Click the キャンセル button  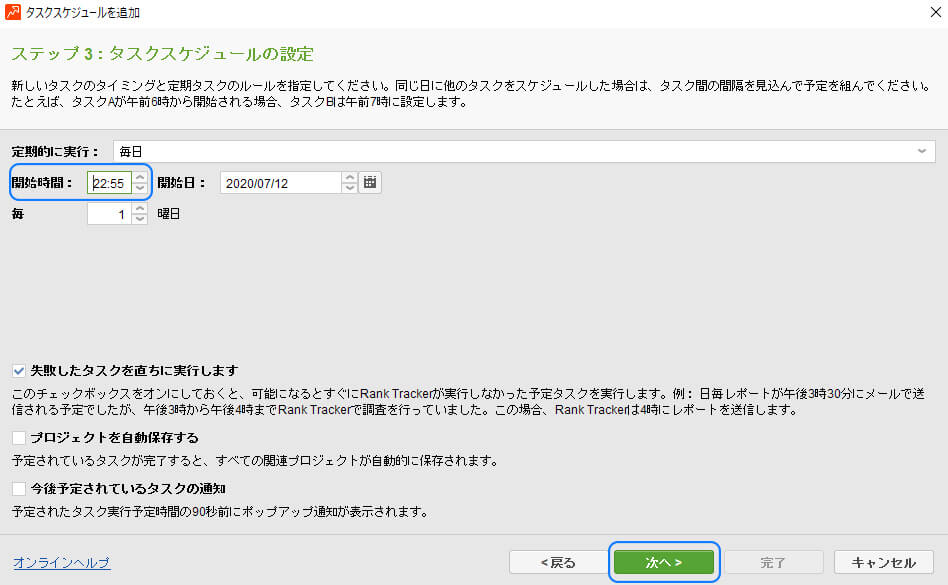pos(883,563)
